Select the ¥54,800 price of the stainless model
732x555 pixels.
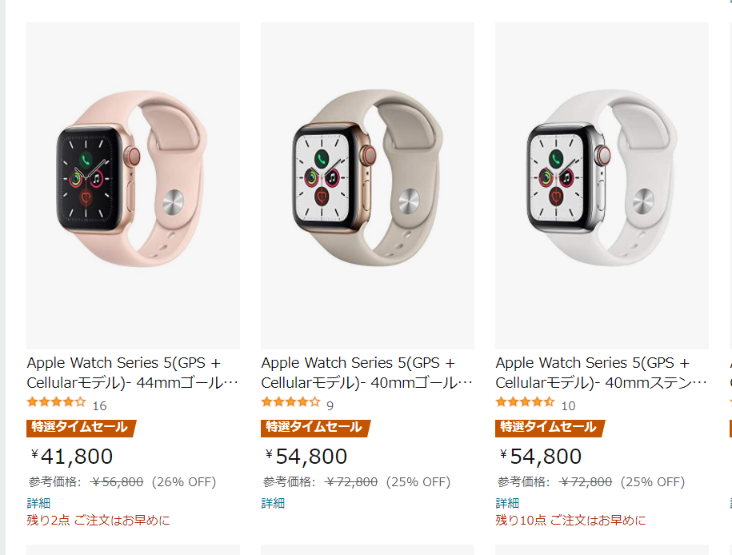click(x=541, y=457)
